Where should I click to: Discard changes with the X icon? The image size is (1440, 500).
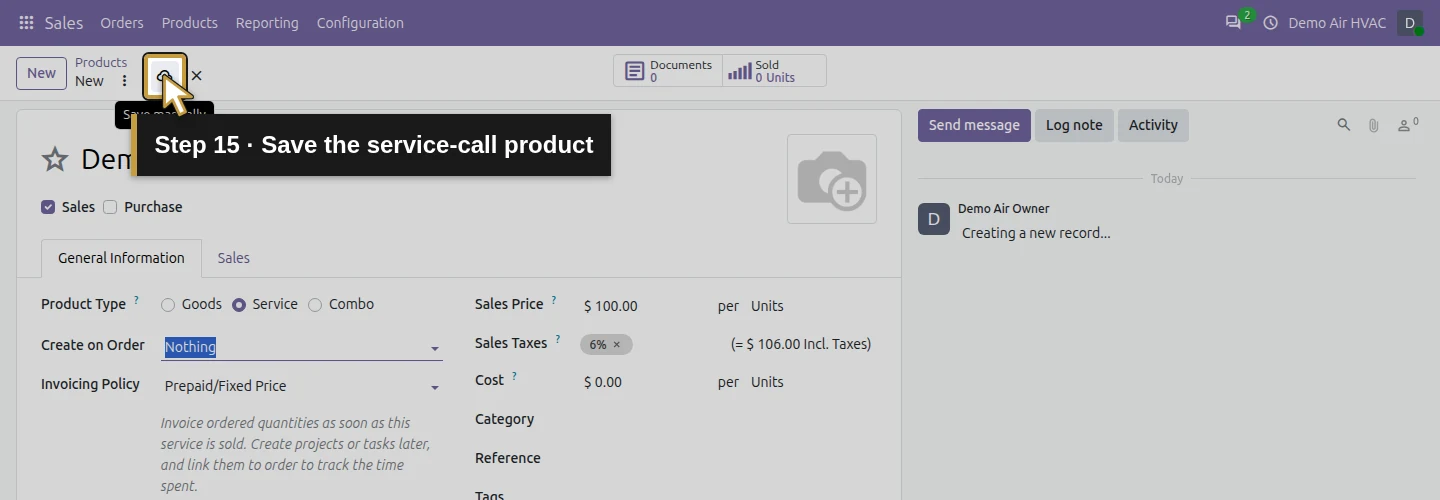pos(196,76)
